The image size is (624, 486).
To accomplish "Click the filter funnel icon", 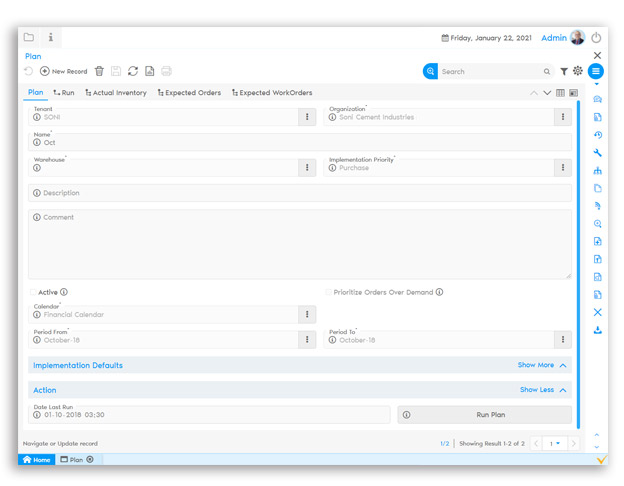I will tap(564, 72).
